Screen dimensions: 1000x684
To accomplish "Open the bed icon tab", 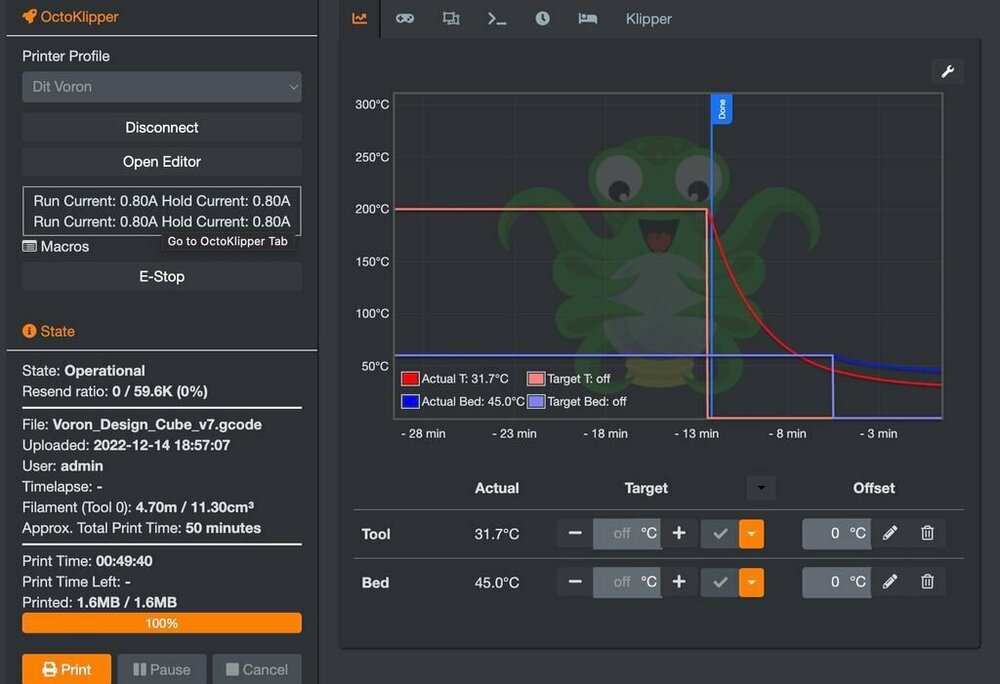I will click(587, 18).
